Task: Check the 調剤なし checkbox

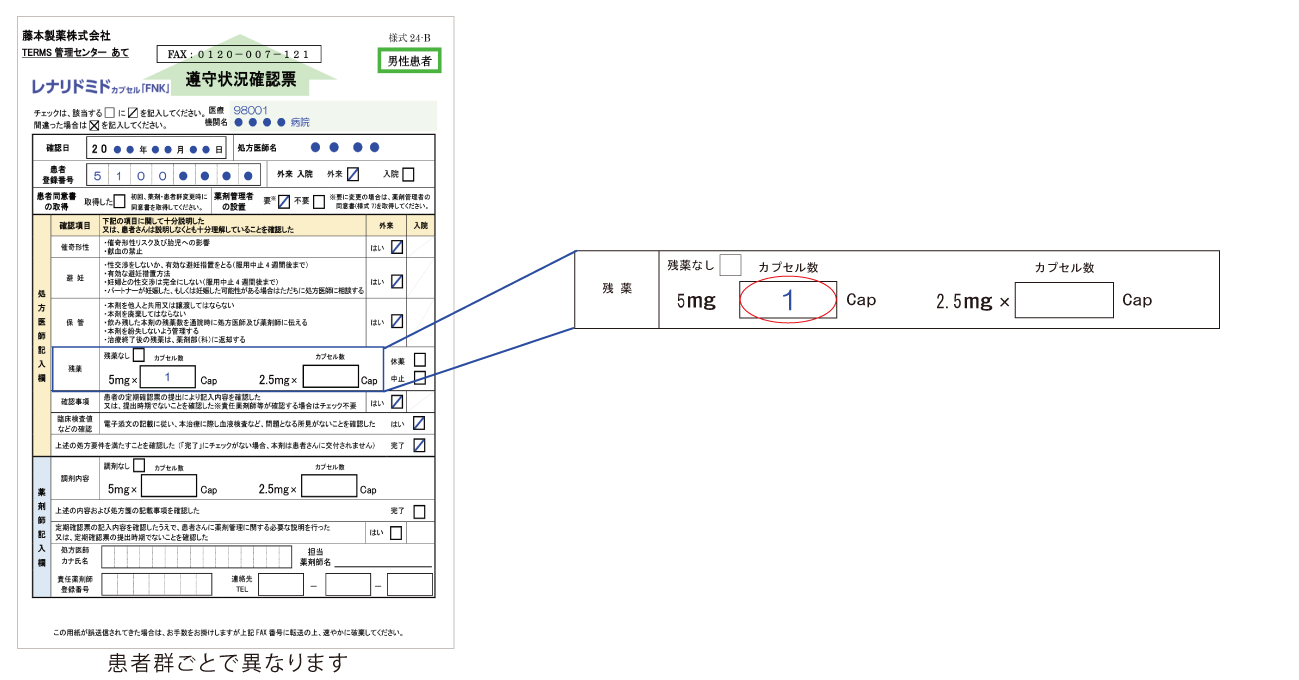Action: (139, 466)
